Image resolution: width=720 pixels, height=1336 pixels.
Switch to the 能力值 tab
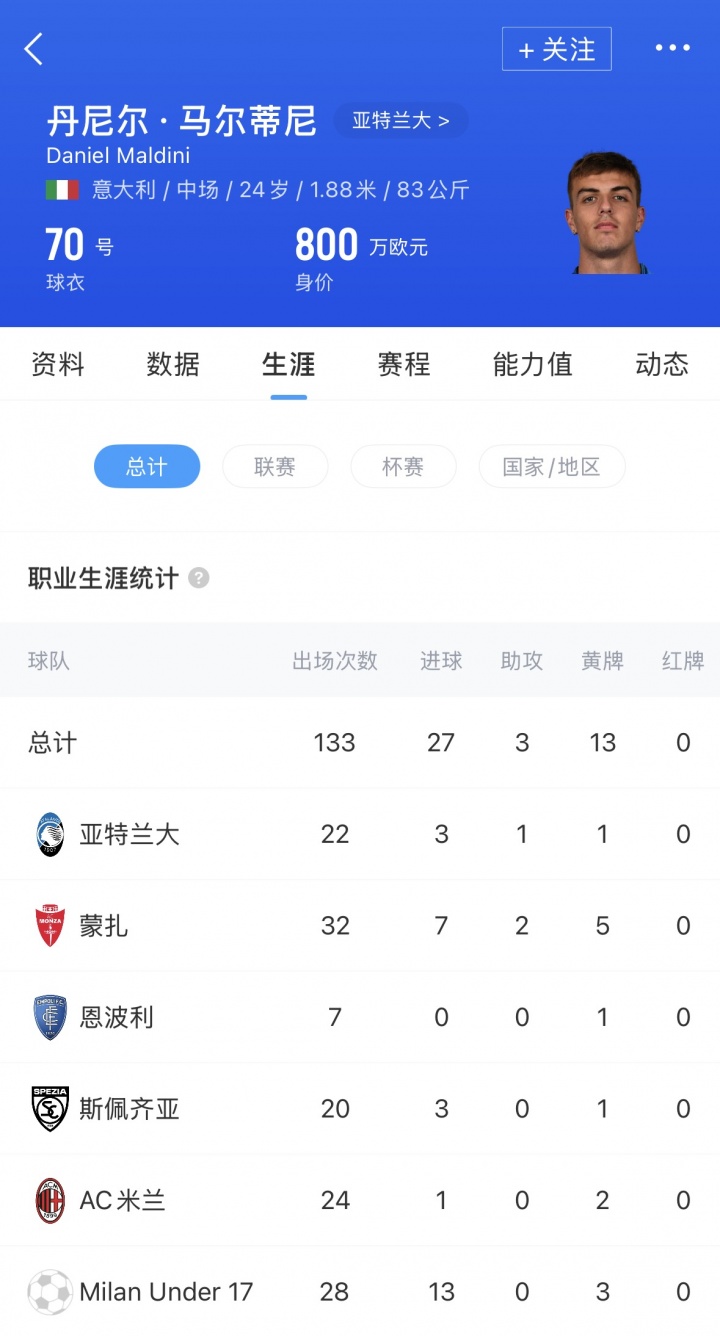[533, 364]
